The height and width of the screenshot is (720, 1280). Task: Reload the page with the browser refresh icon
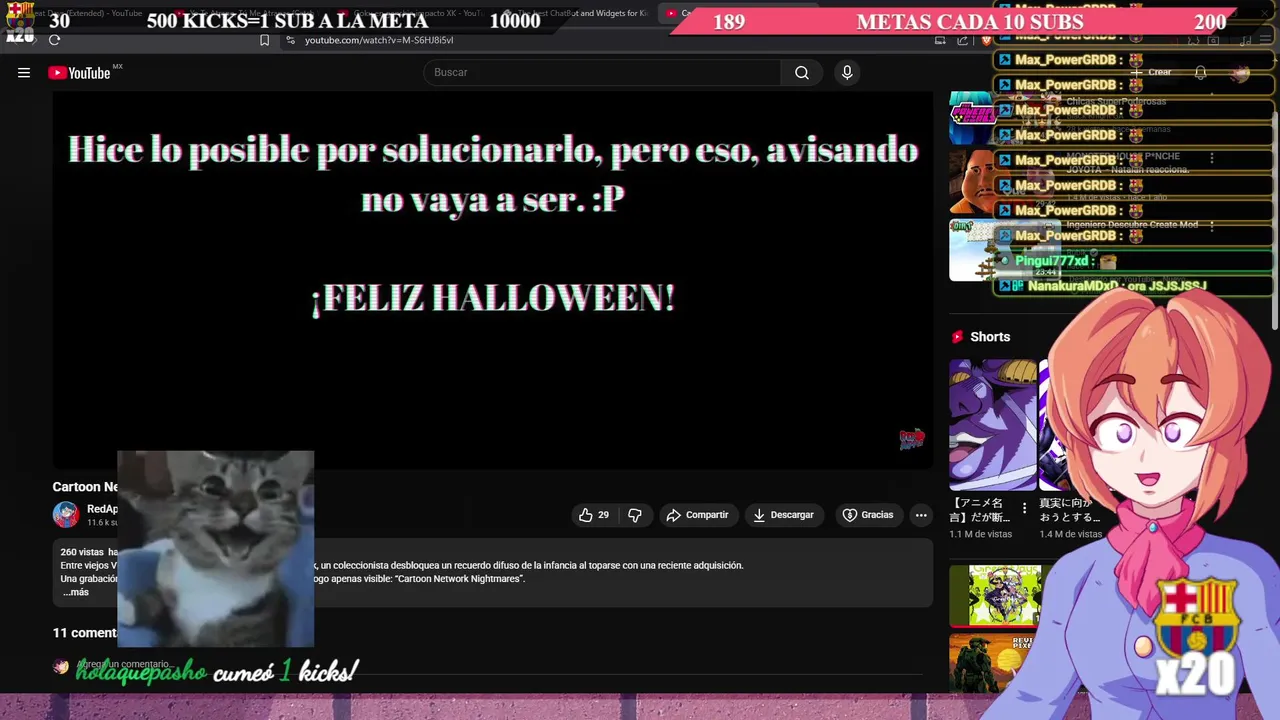pyautogui.click(x=54, y=40)
